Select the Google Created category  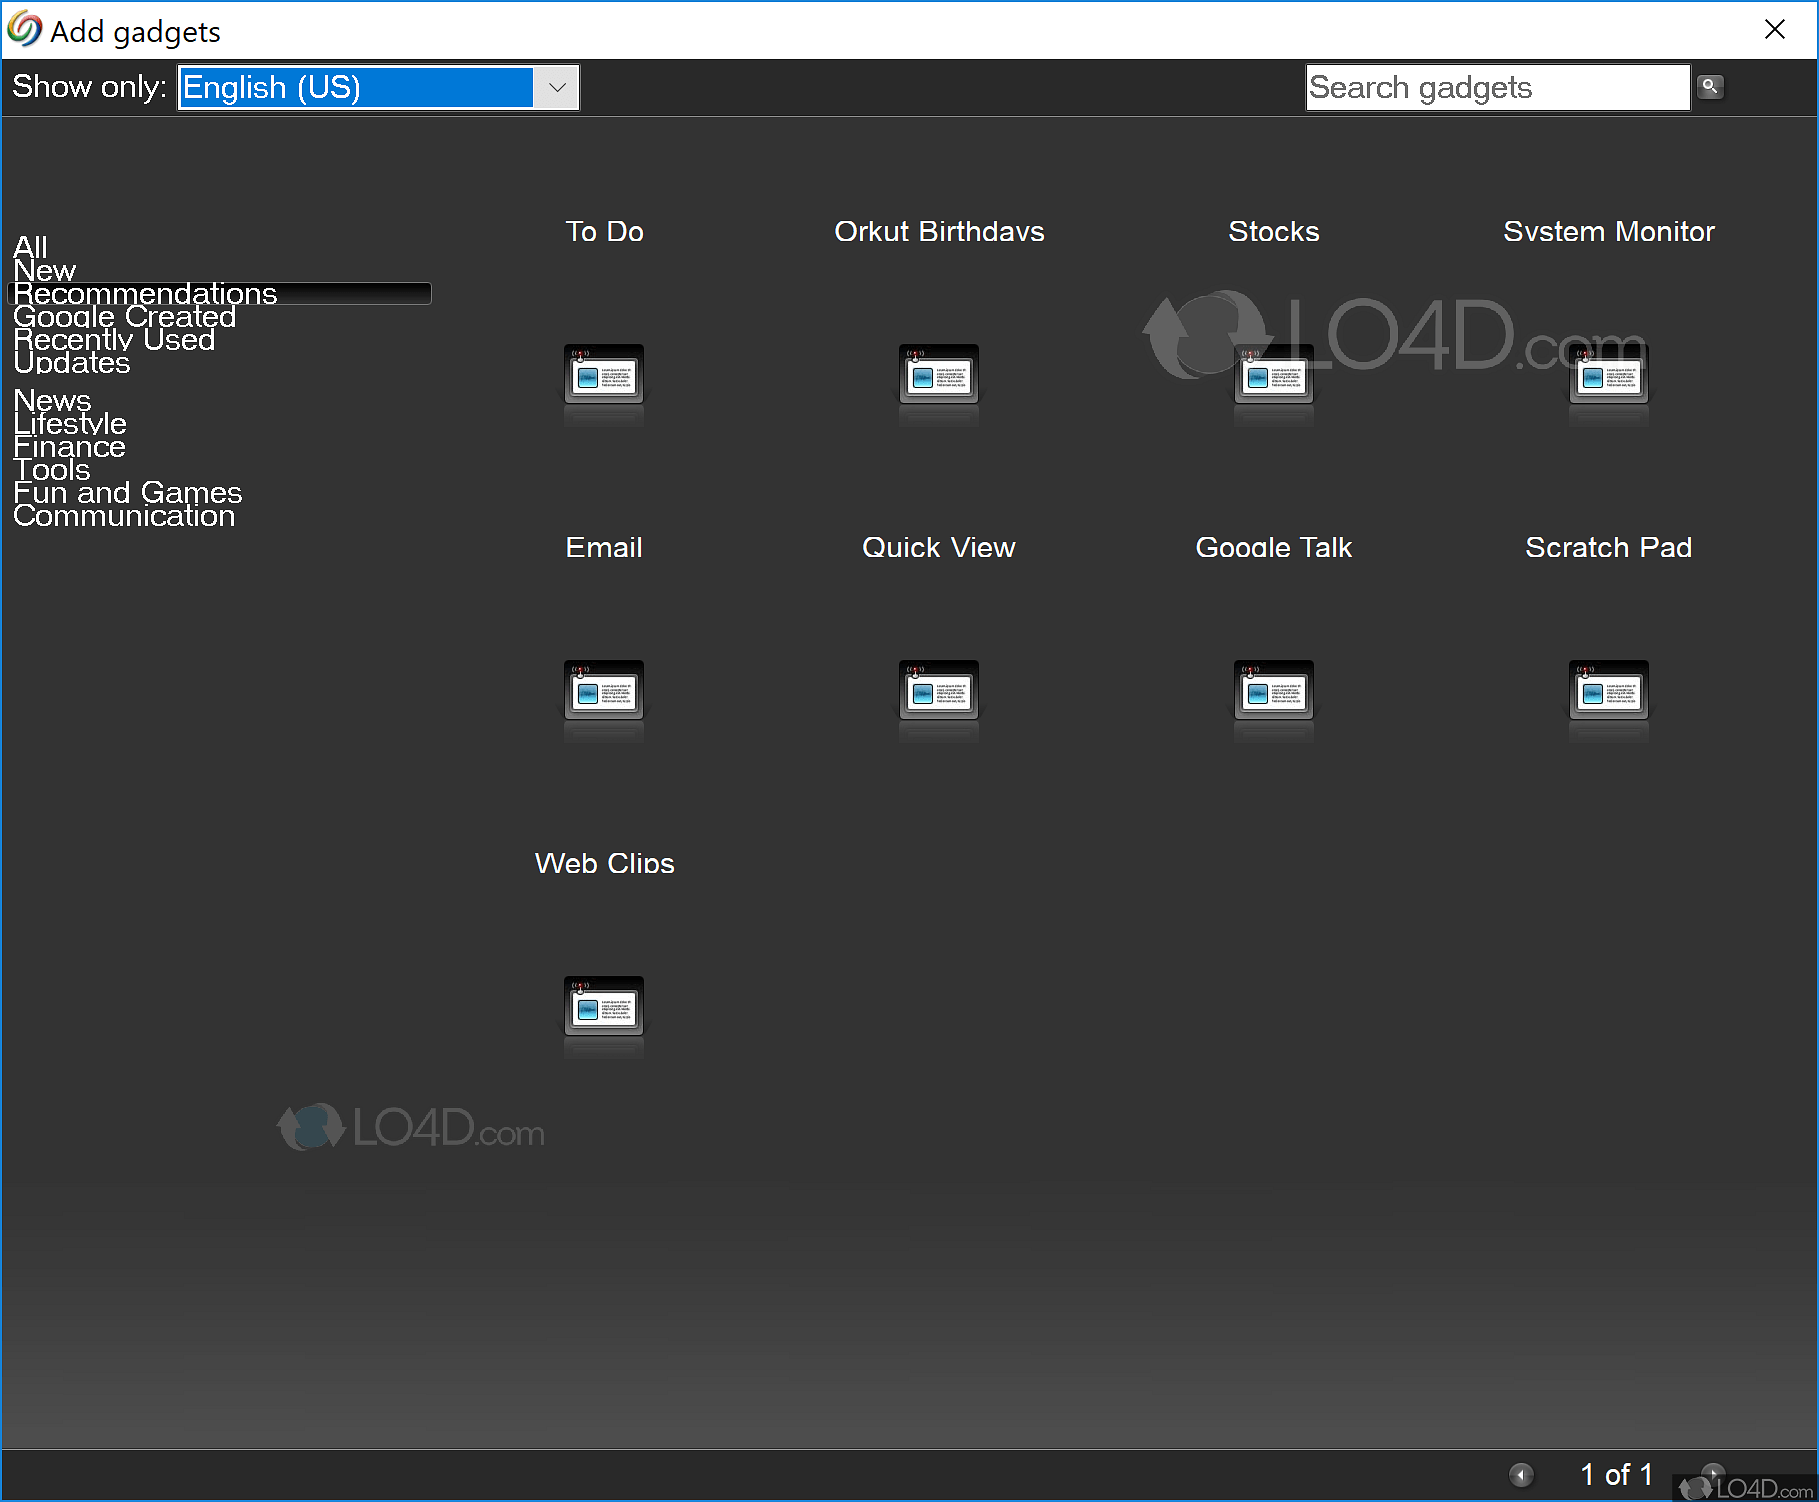click(125, 316)
